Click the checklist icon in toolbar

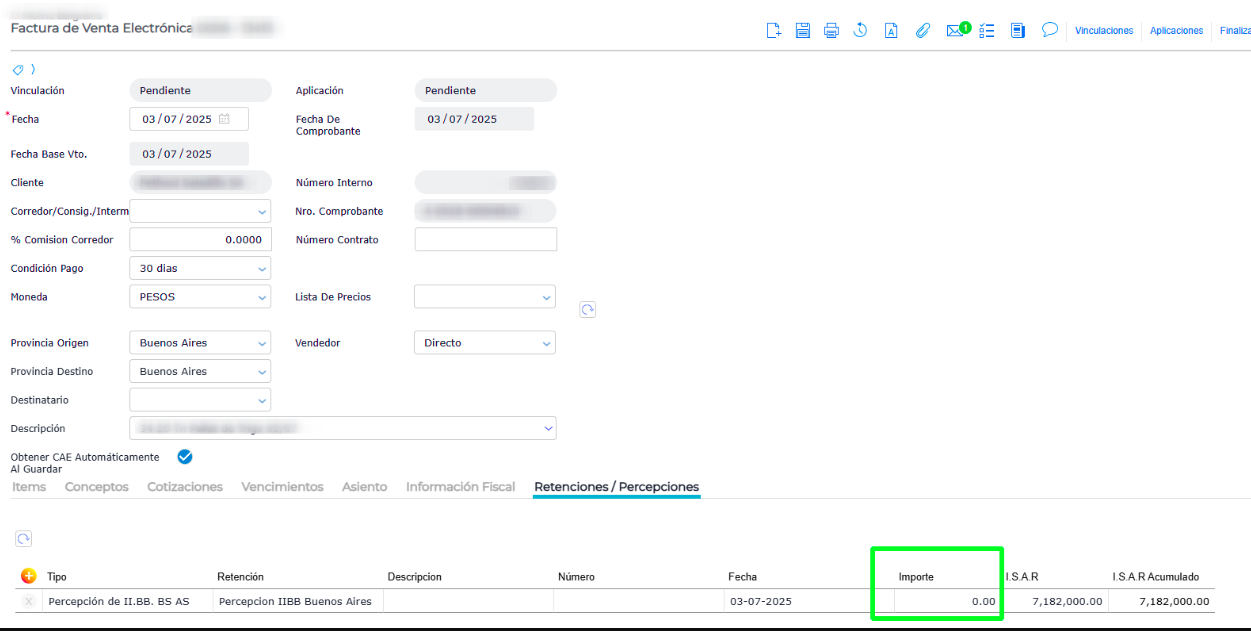tap(987, 31)
